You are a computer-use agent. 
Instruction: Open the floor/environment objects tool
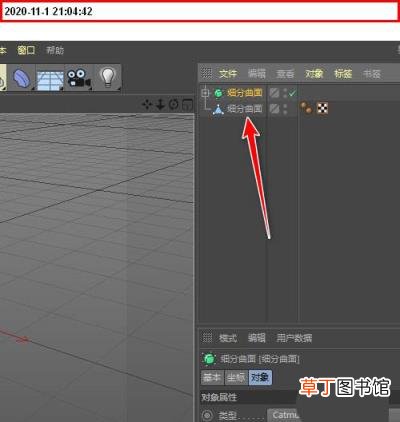click(50, 79)
